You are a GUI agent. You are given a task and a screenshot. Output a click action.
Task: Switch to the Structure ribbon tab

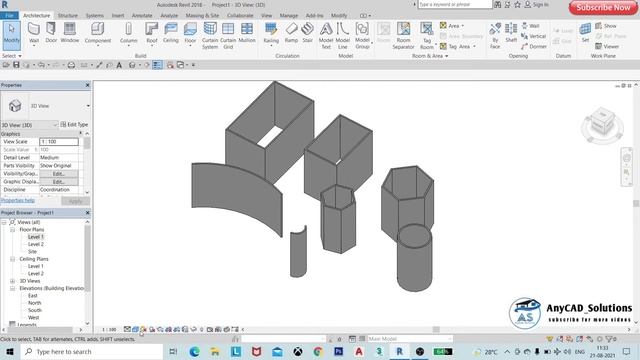tap(67, 16)
